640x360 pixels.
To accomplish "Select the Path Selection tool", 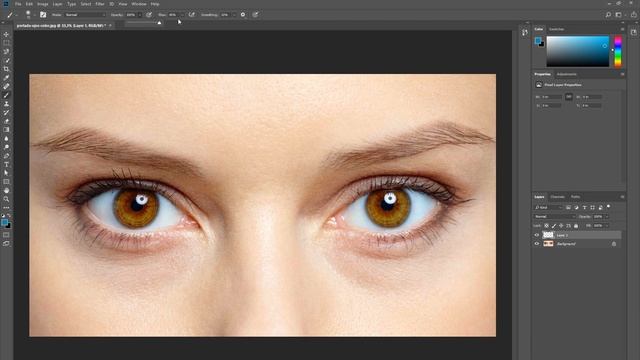I will [6, 173].
